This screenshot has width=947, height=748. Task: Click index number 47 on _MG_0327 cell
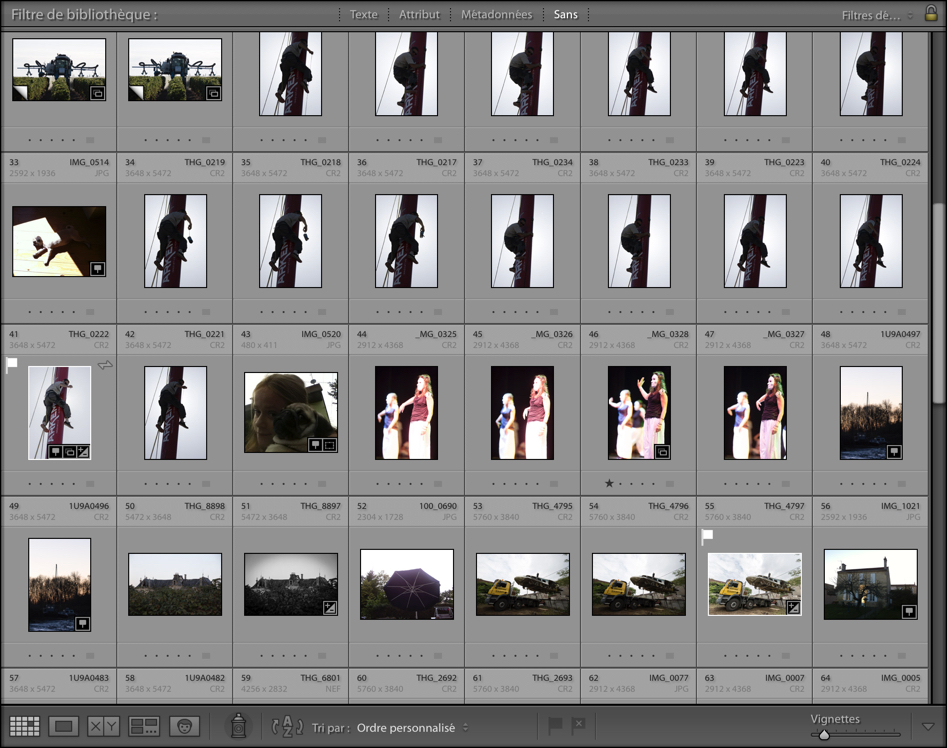(709, 334)
